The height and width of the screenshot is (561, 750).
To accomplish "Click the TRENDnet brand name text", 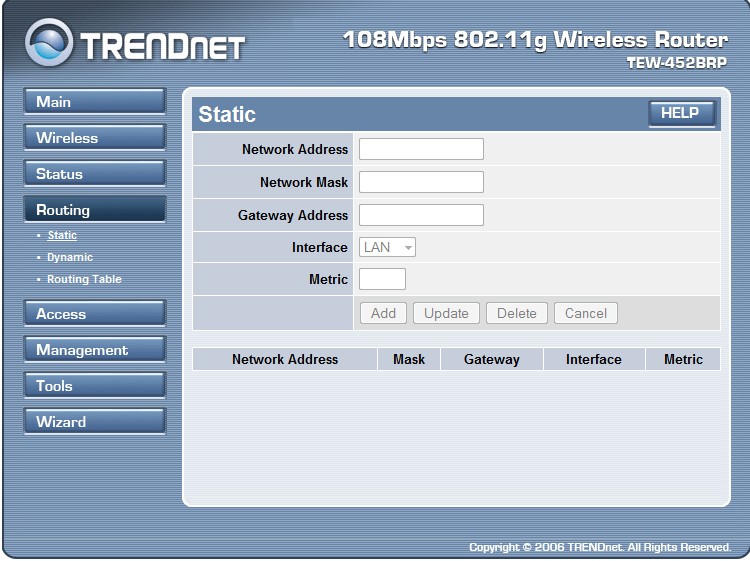I will [x=163, y=46].
